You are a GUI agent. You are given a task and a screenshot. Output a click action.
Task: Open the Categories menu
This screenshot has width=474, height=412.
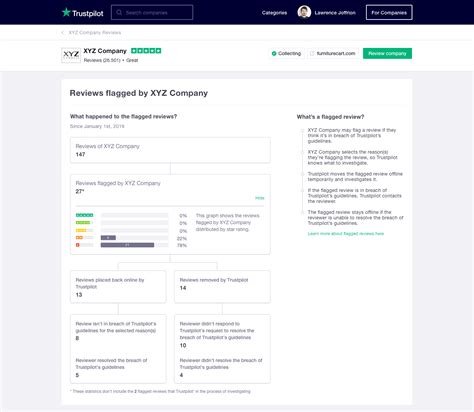pos(274,13)
